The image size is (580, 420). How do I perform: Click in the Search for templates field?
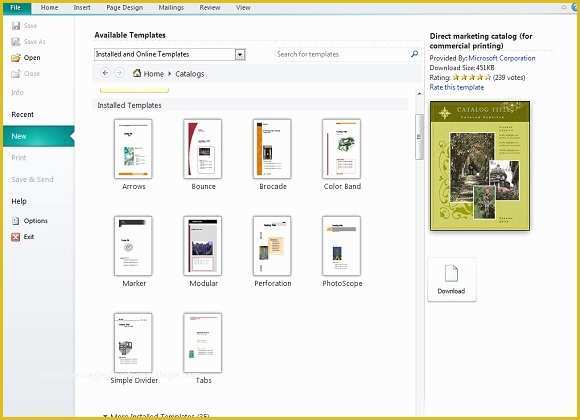click(x=341, y=54)
